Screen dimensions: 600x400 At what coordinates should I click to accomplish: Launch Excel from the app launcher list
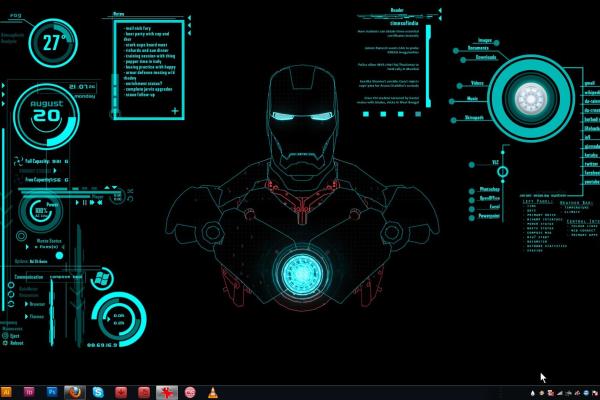tap(493, 206)
